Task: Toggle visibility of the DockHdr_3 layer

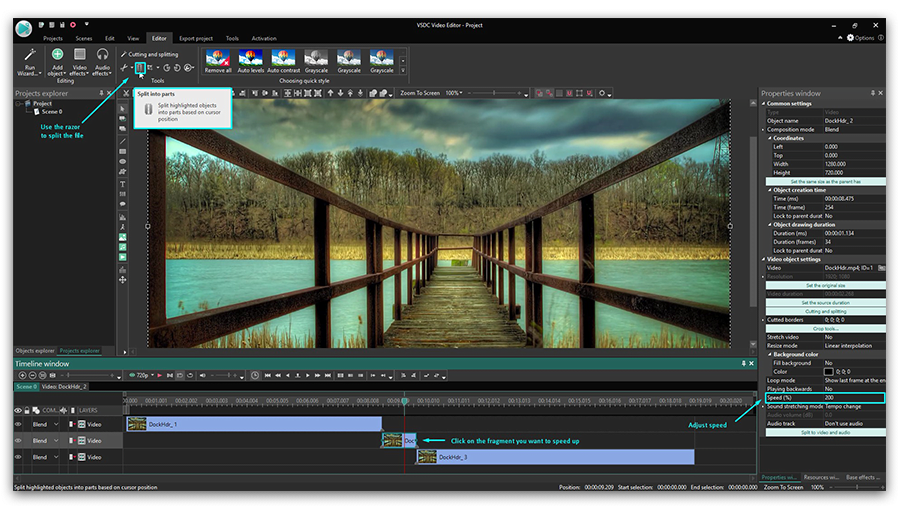Action: 18,457
